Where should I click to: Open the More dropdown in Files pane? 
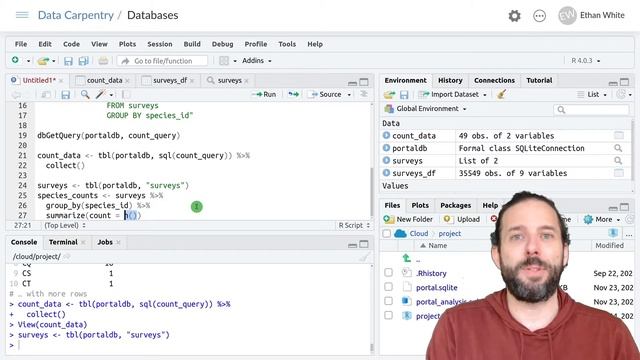click(602, 219)
